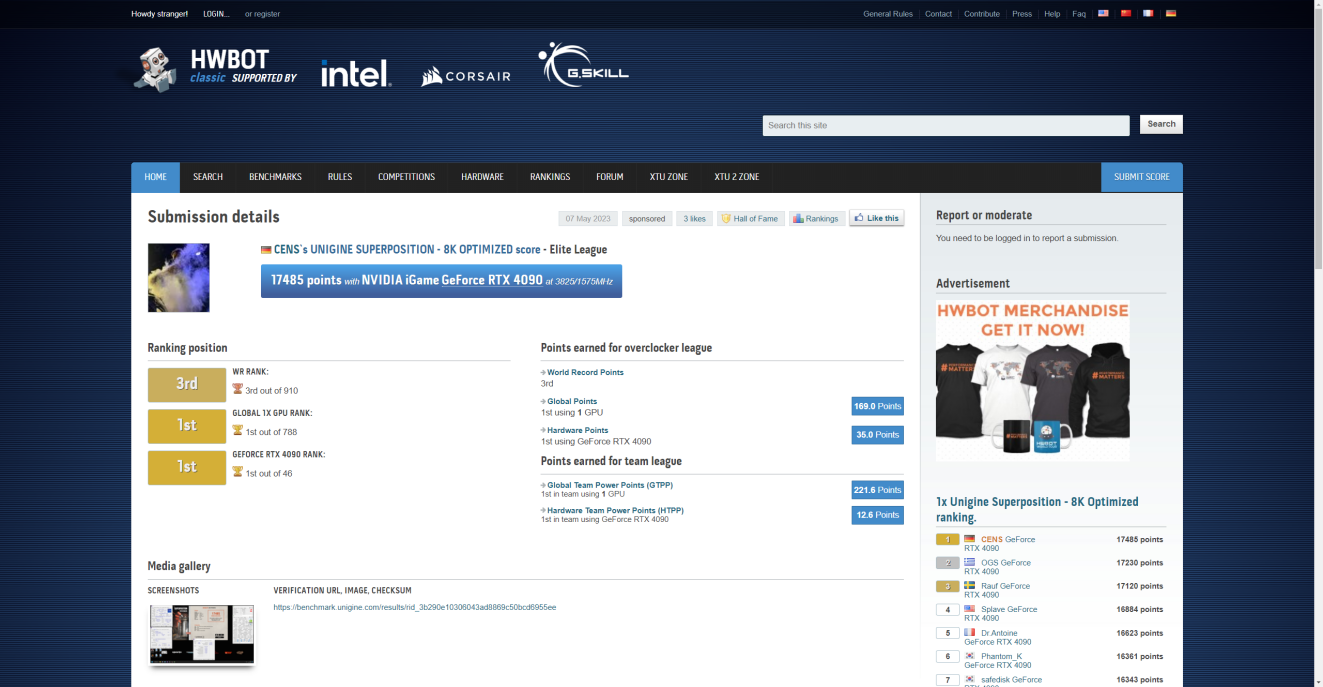Select the French flag language icon

click(1148, 14)
